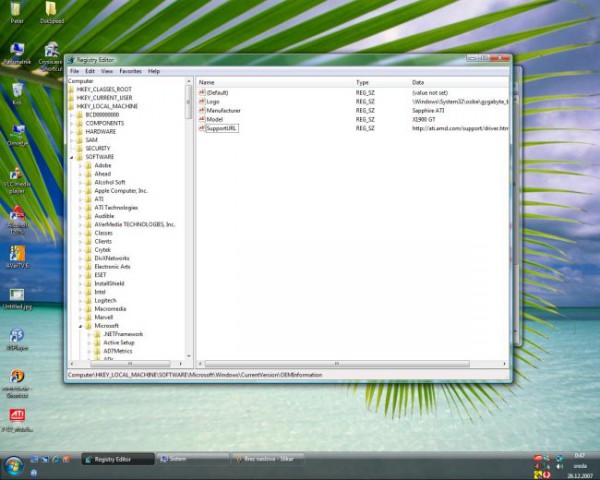This screenshot has width=600, height=480.
Task: Open the AVerTV 6 desktop icon
Action: 17,257
